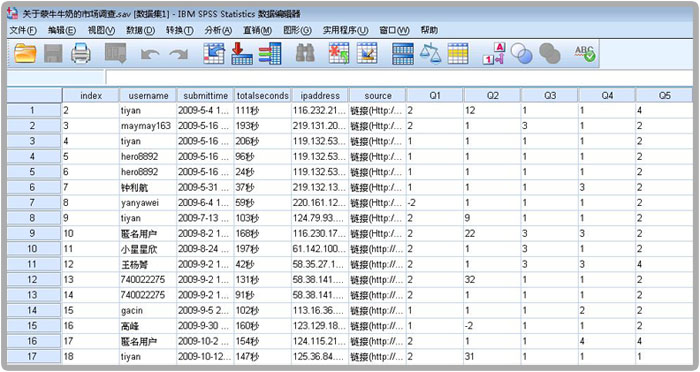Open Weight cases scales icon
Screen dimensions: 700x372
coord(430,53)
